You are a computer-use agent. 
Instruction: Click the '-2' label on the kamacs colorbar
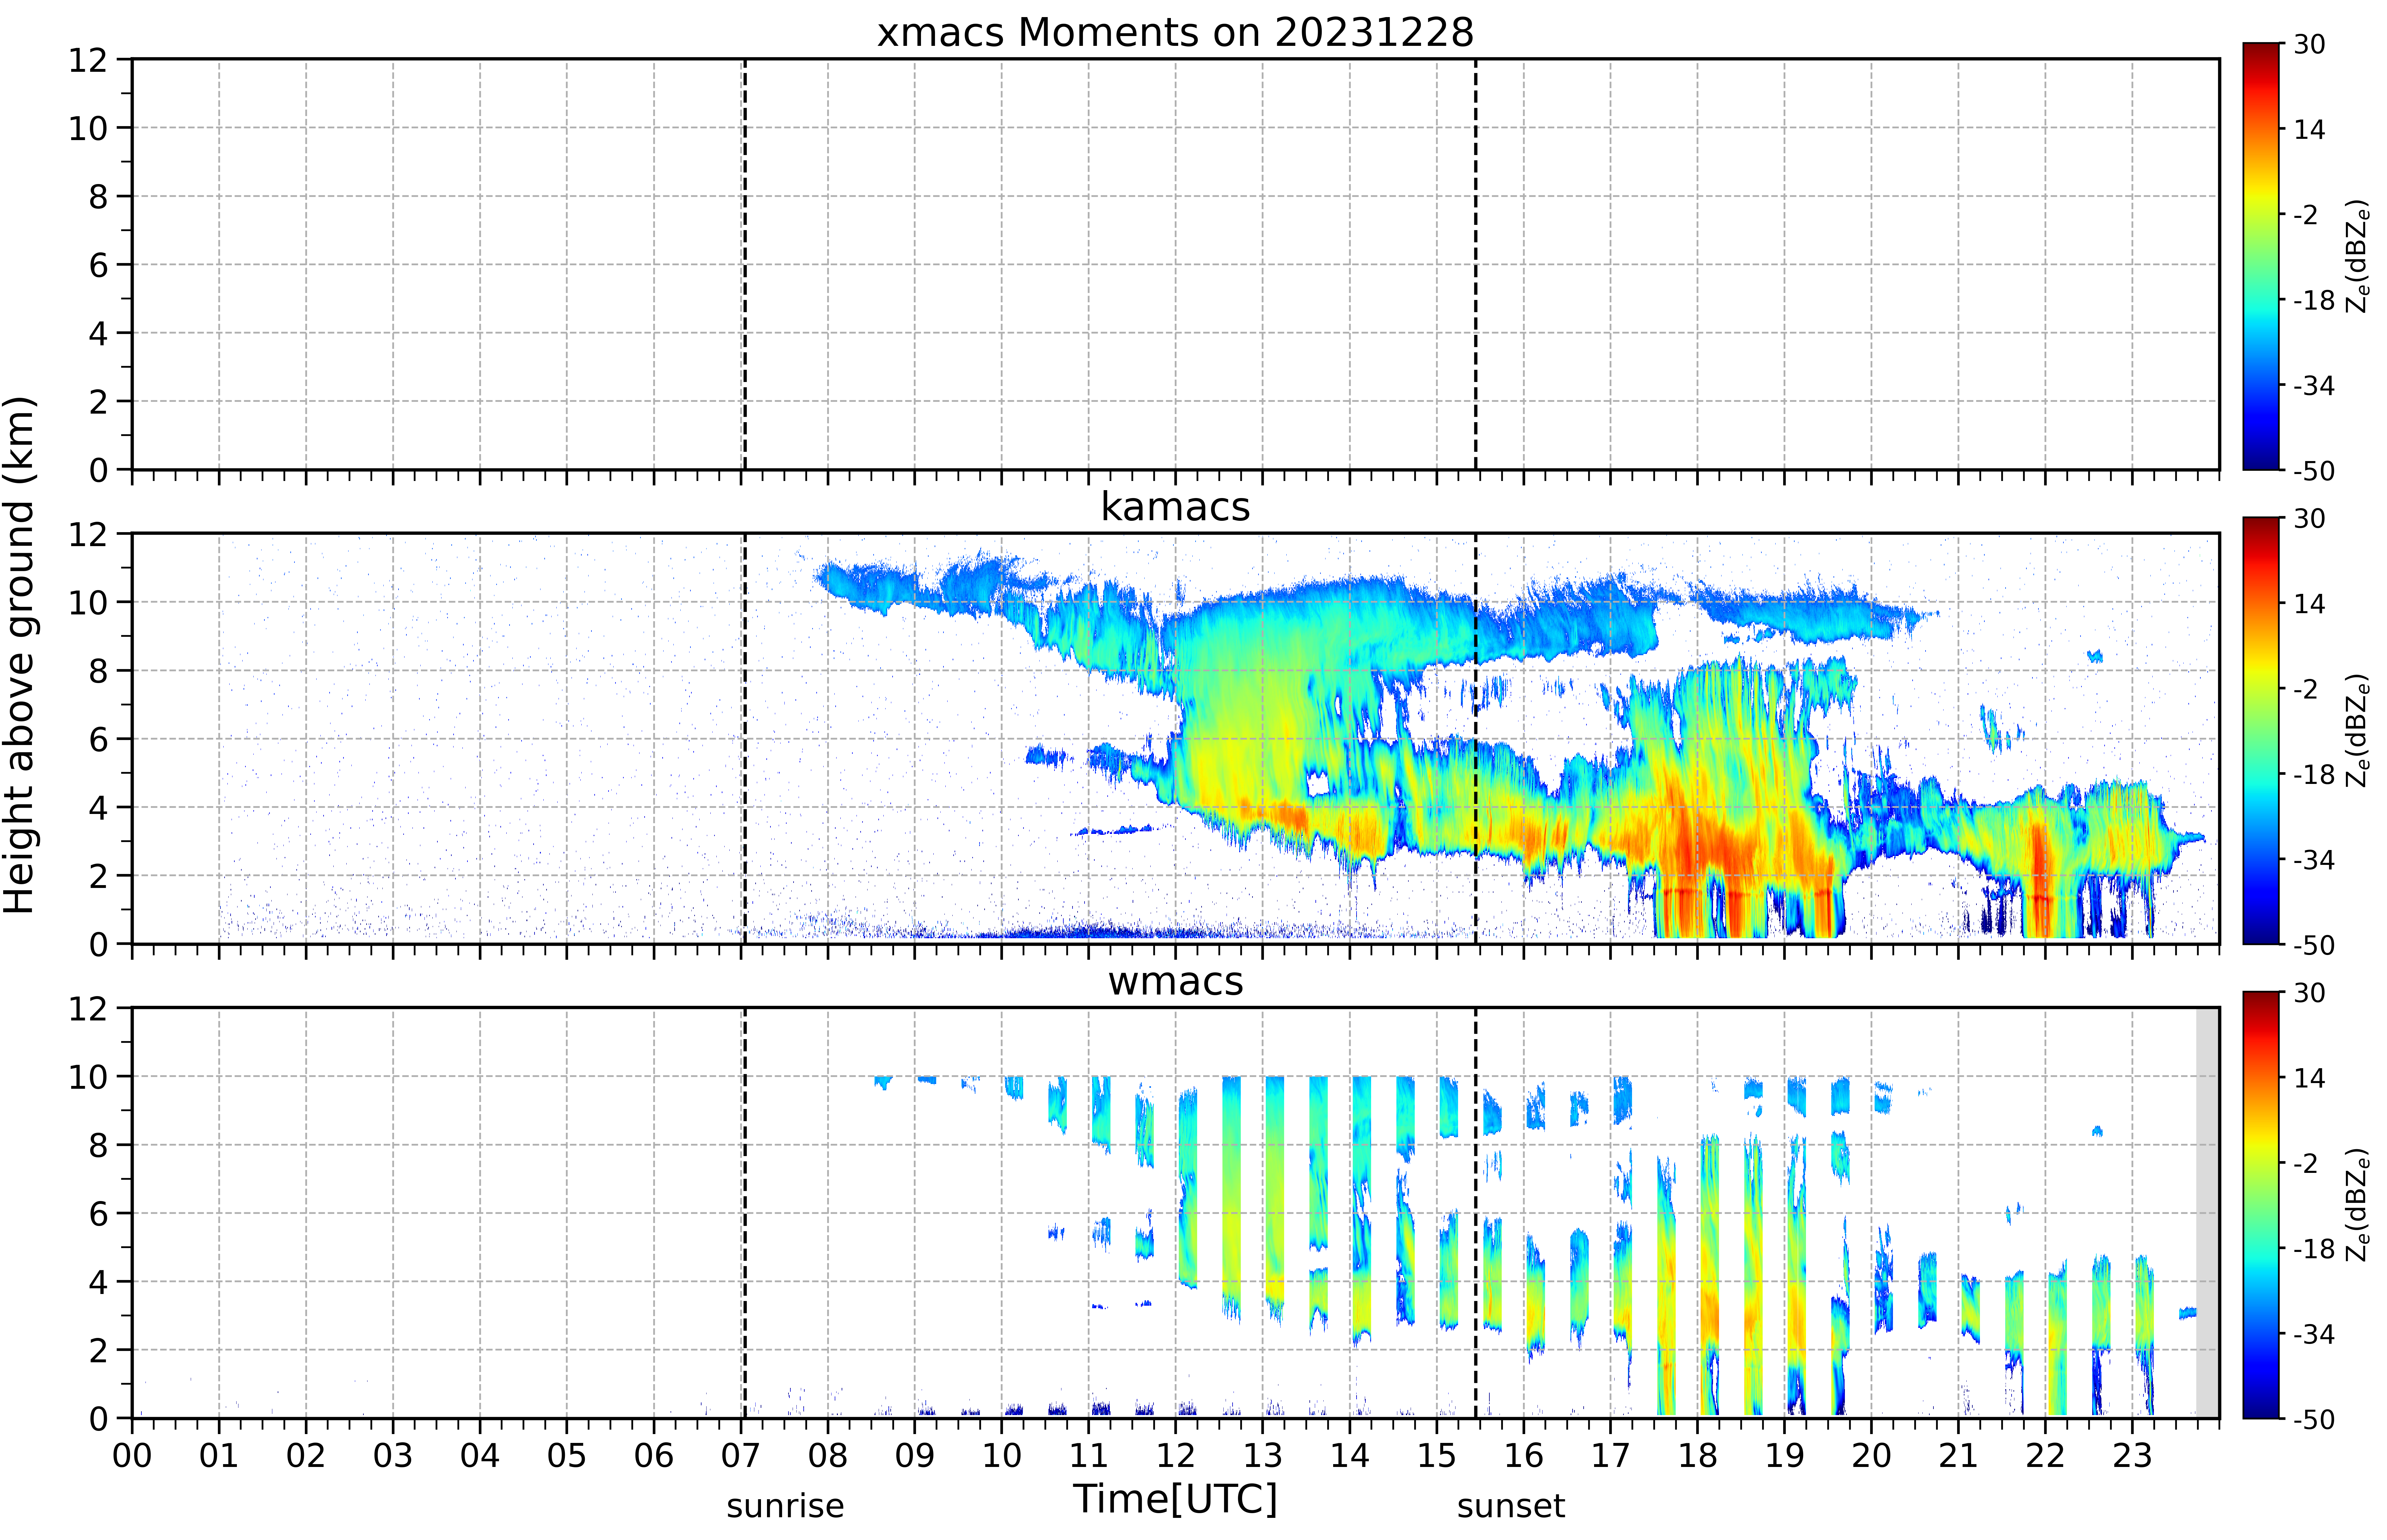2306,689
